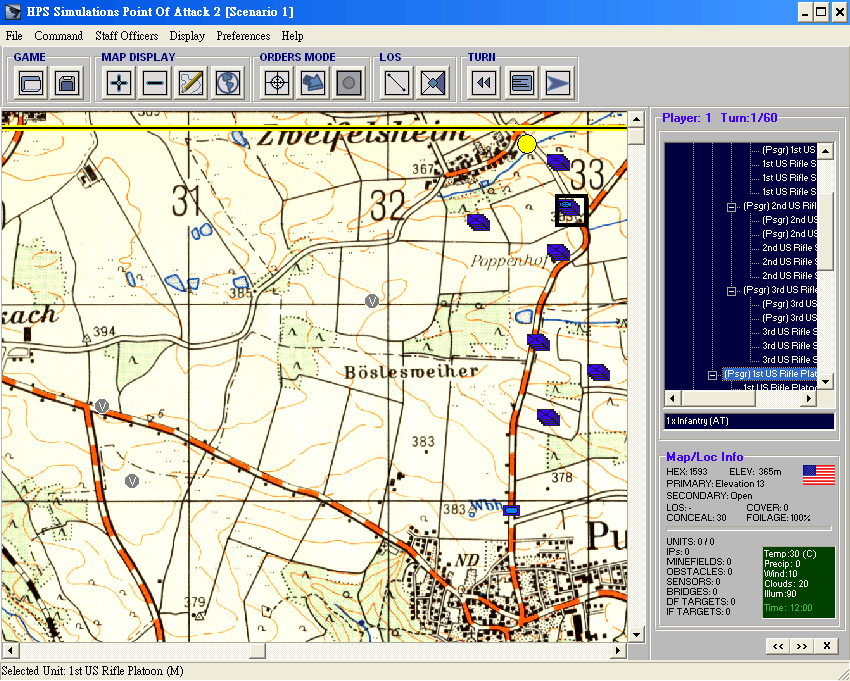The image size is (850, 681).
Task: Toggle the gray circle orders mode button
Action: (349, 83)
